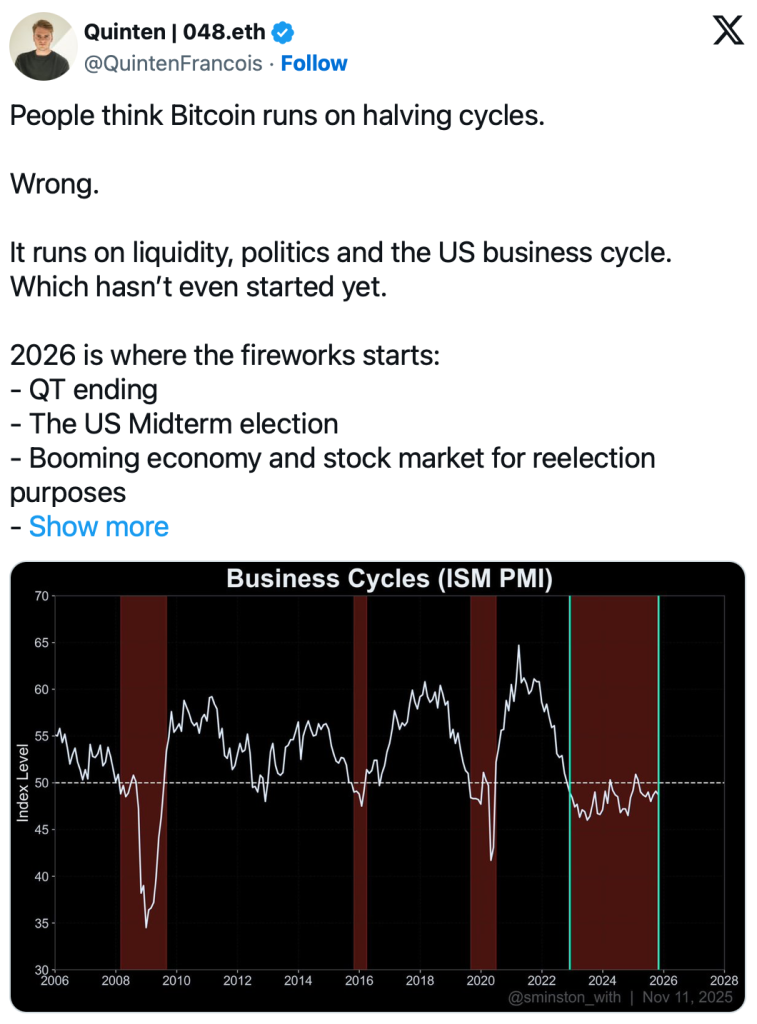Click the @sminston_with chart watermark

563,997
